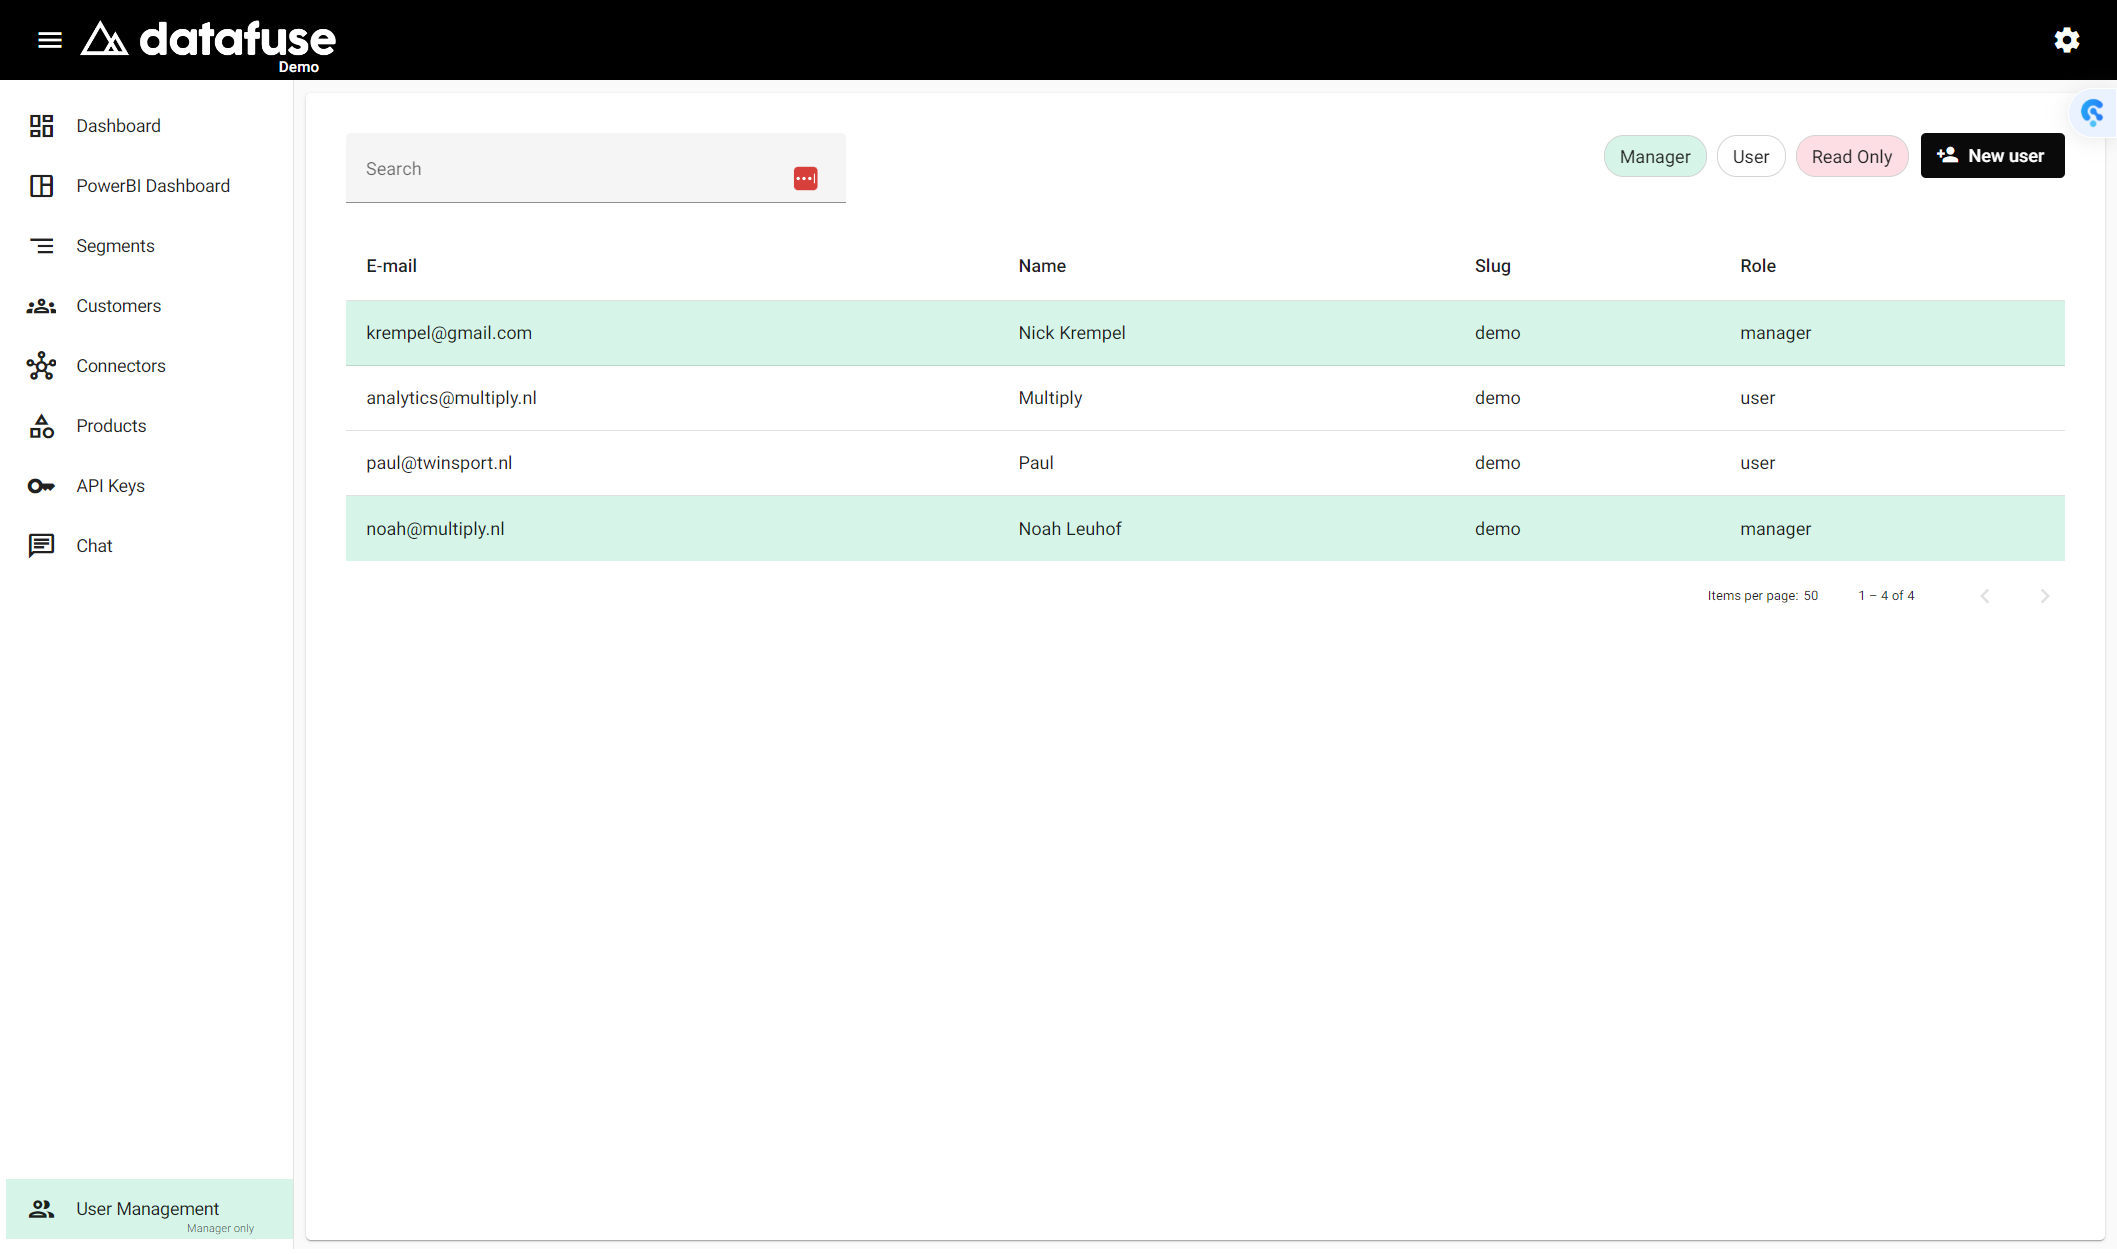Select User Management menu item
This screenshot has height=1254, width=2117.
pos(150,1209)
